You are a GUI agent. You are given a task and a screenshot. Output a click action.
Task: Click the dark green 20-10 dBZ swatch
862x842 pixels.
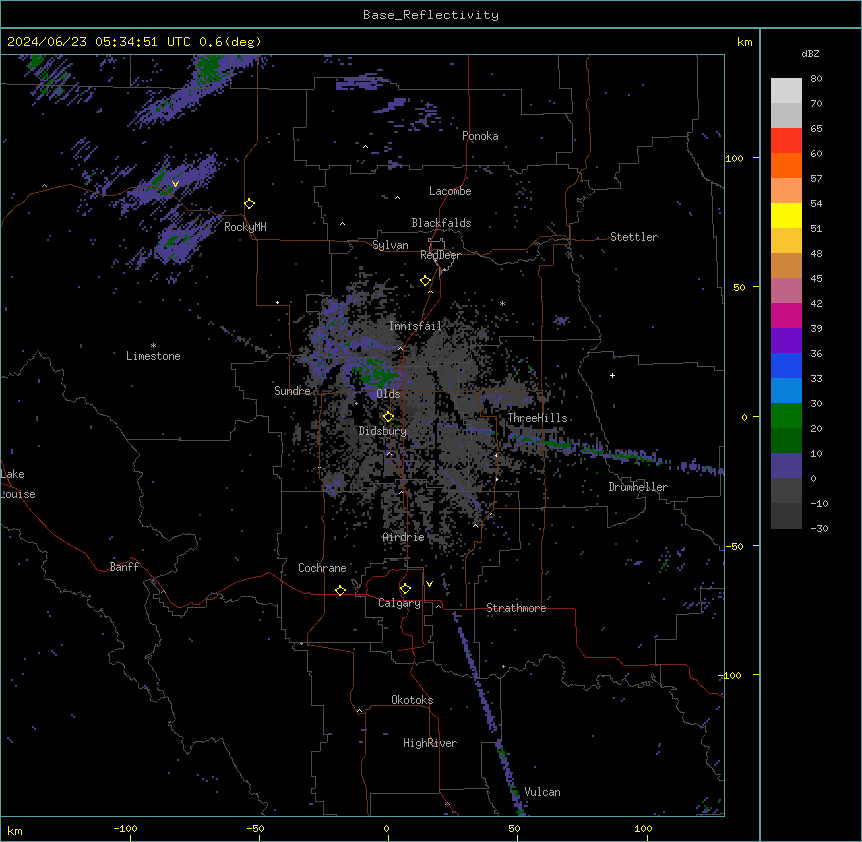coord(786,441)
